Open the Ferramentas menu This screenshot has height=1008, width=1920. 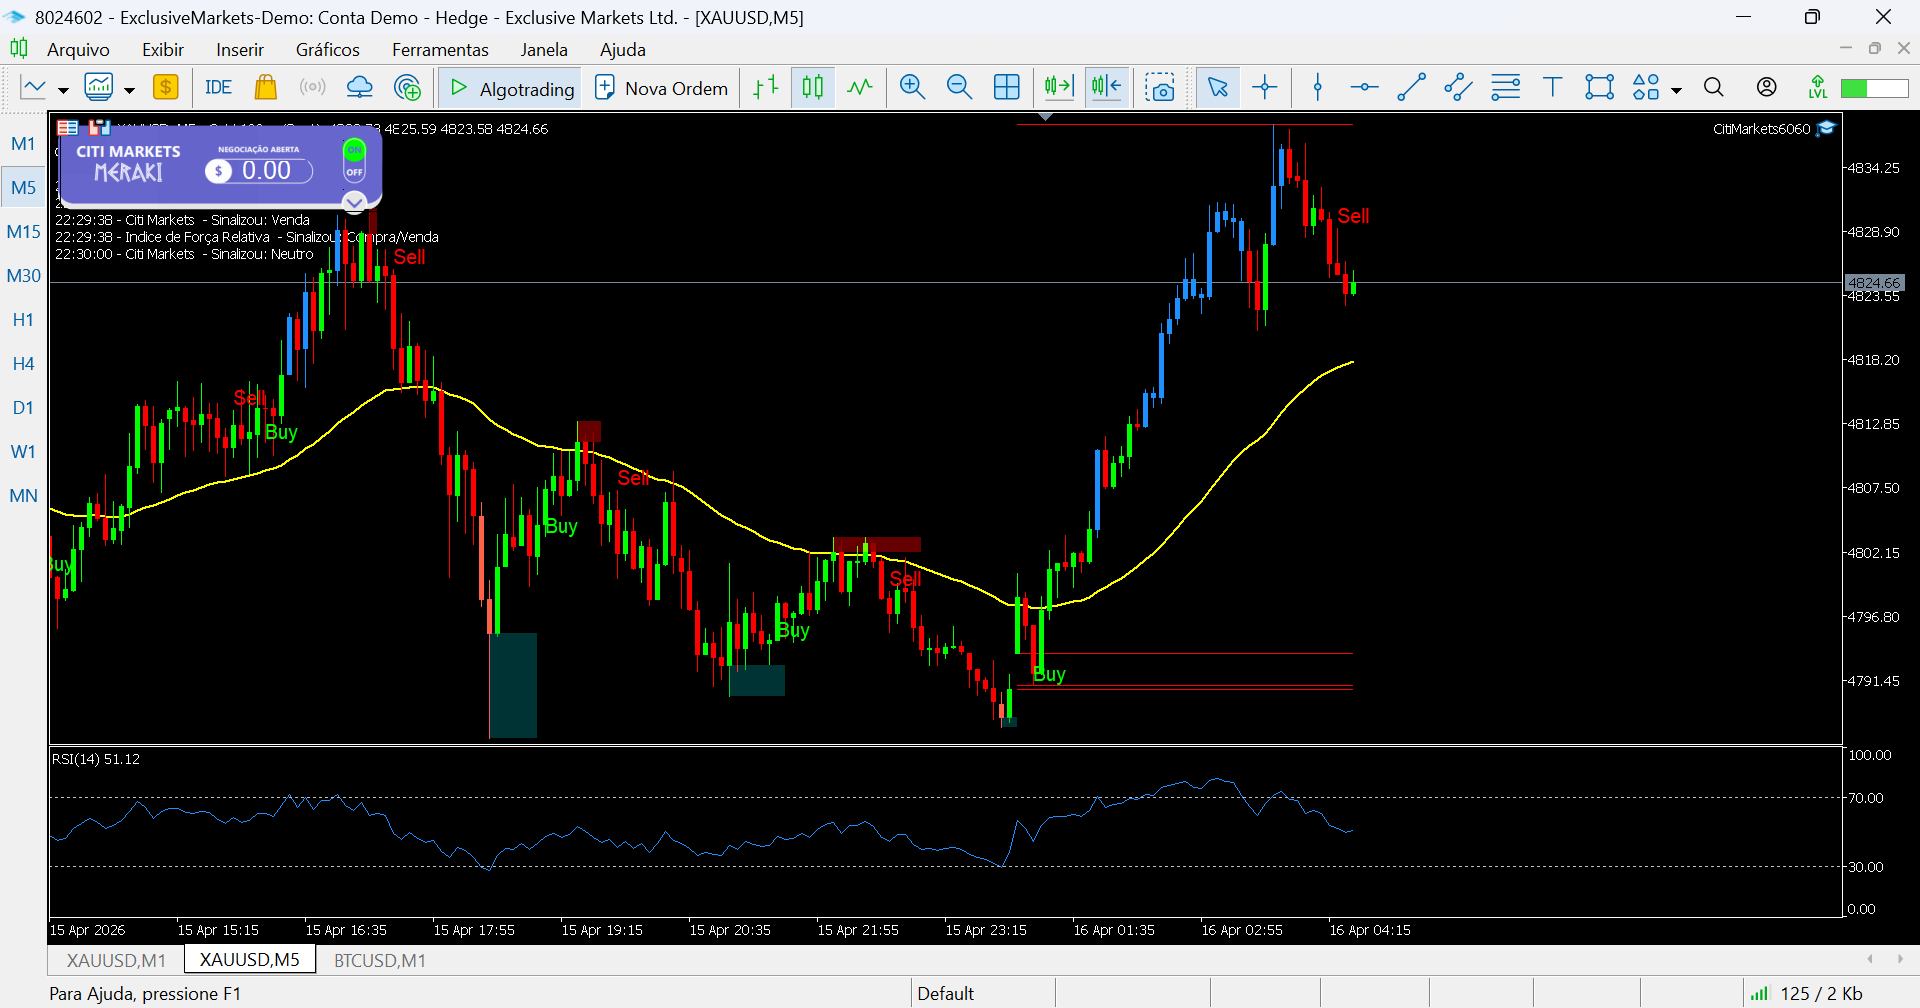440,50
